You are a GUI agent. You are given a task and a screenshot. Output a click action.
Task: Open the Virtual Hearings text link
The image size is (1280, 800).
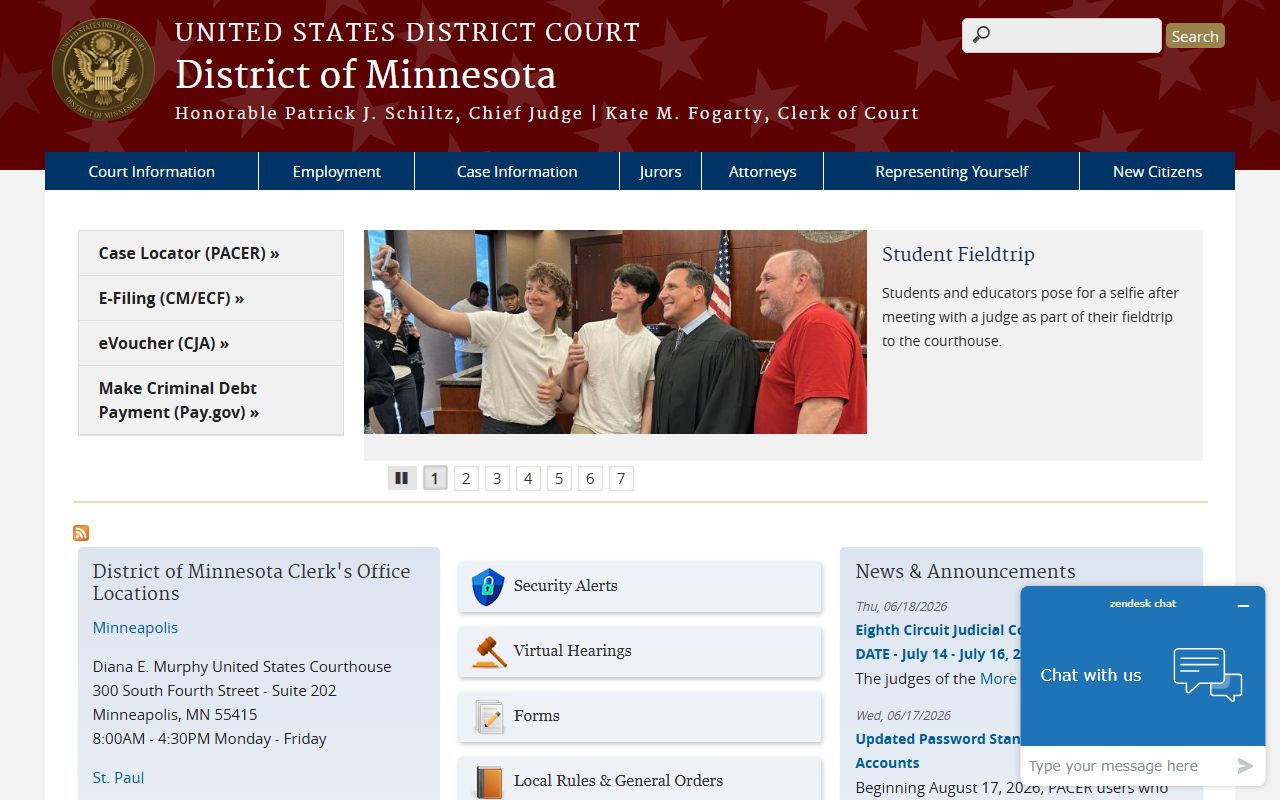[573, 651]
